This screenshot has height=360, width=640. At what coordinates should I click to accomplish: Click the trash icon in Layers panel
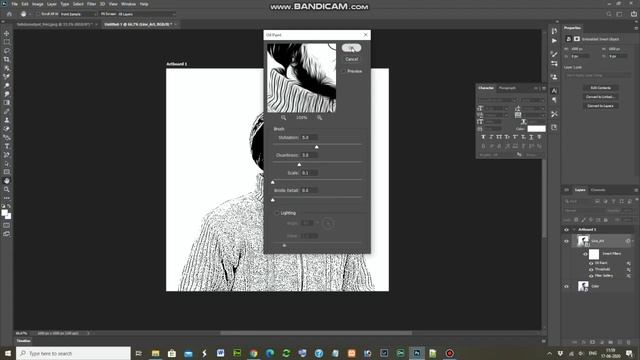pos(629,342)
